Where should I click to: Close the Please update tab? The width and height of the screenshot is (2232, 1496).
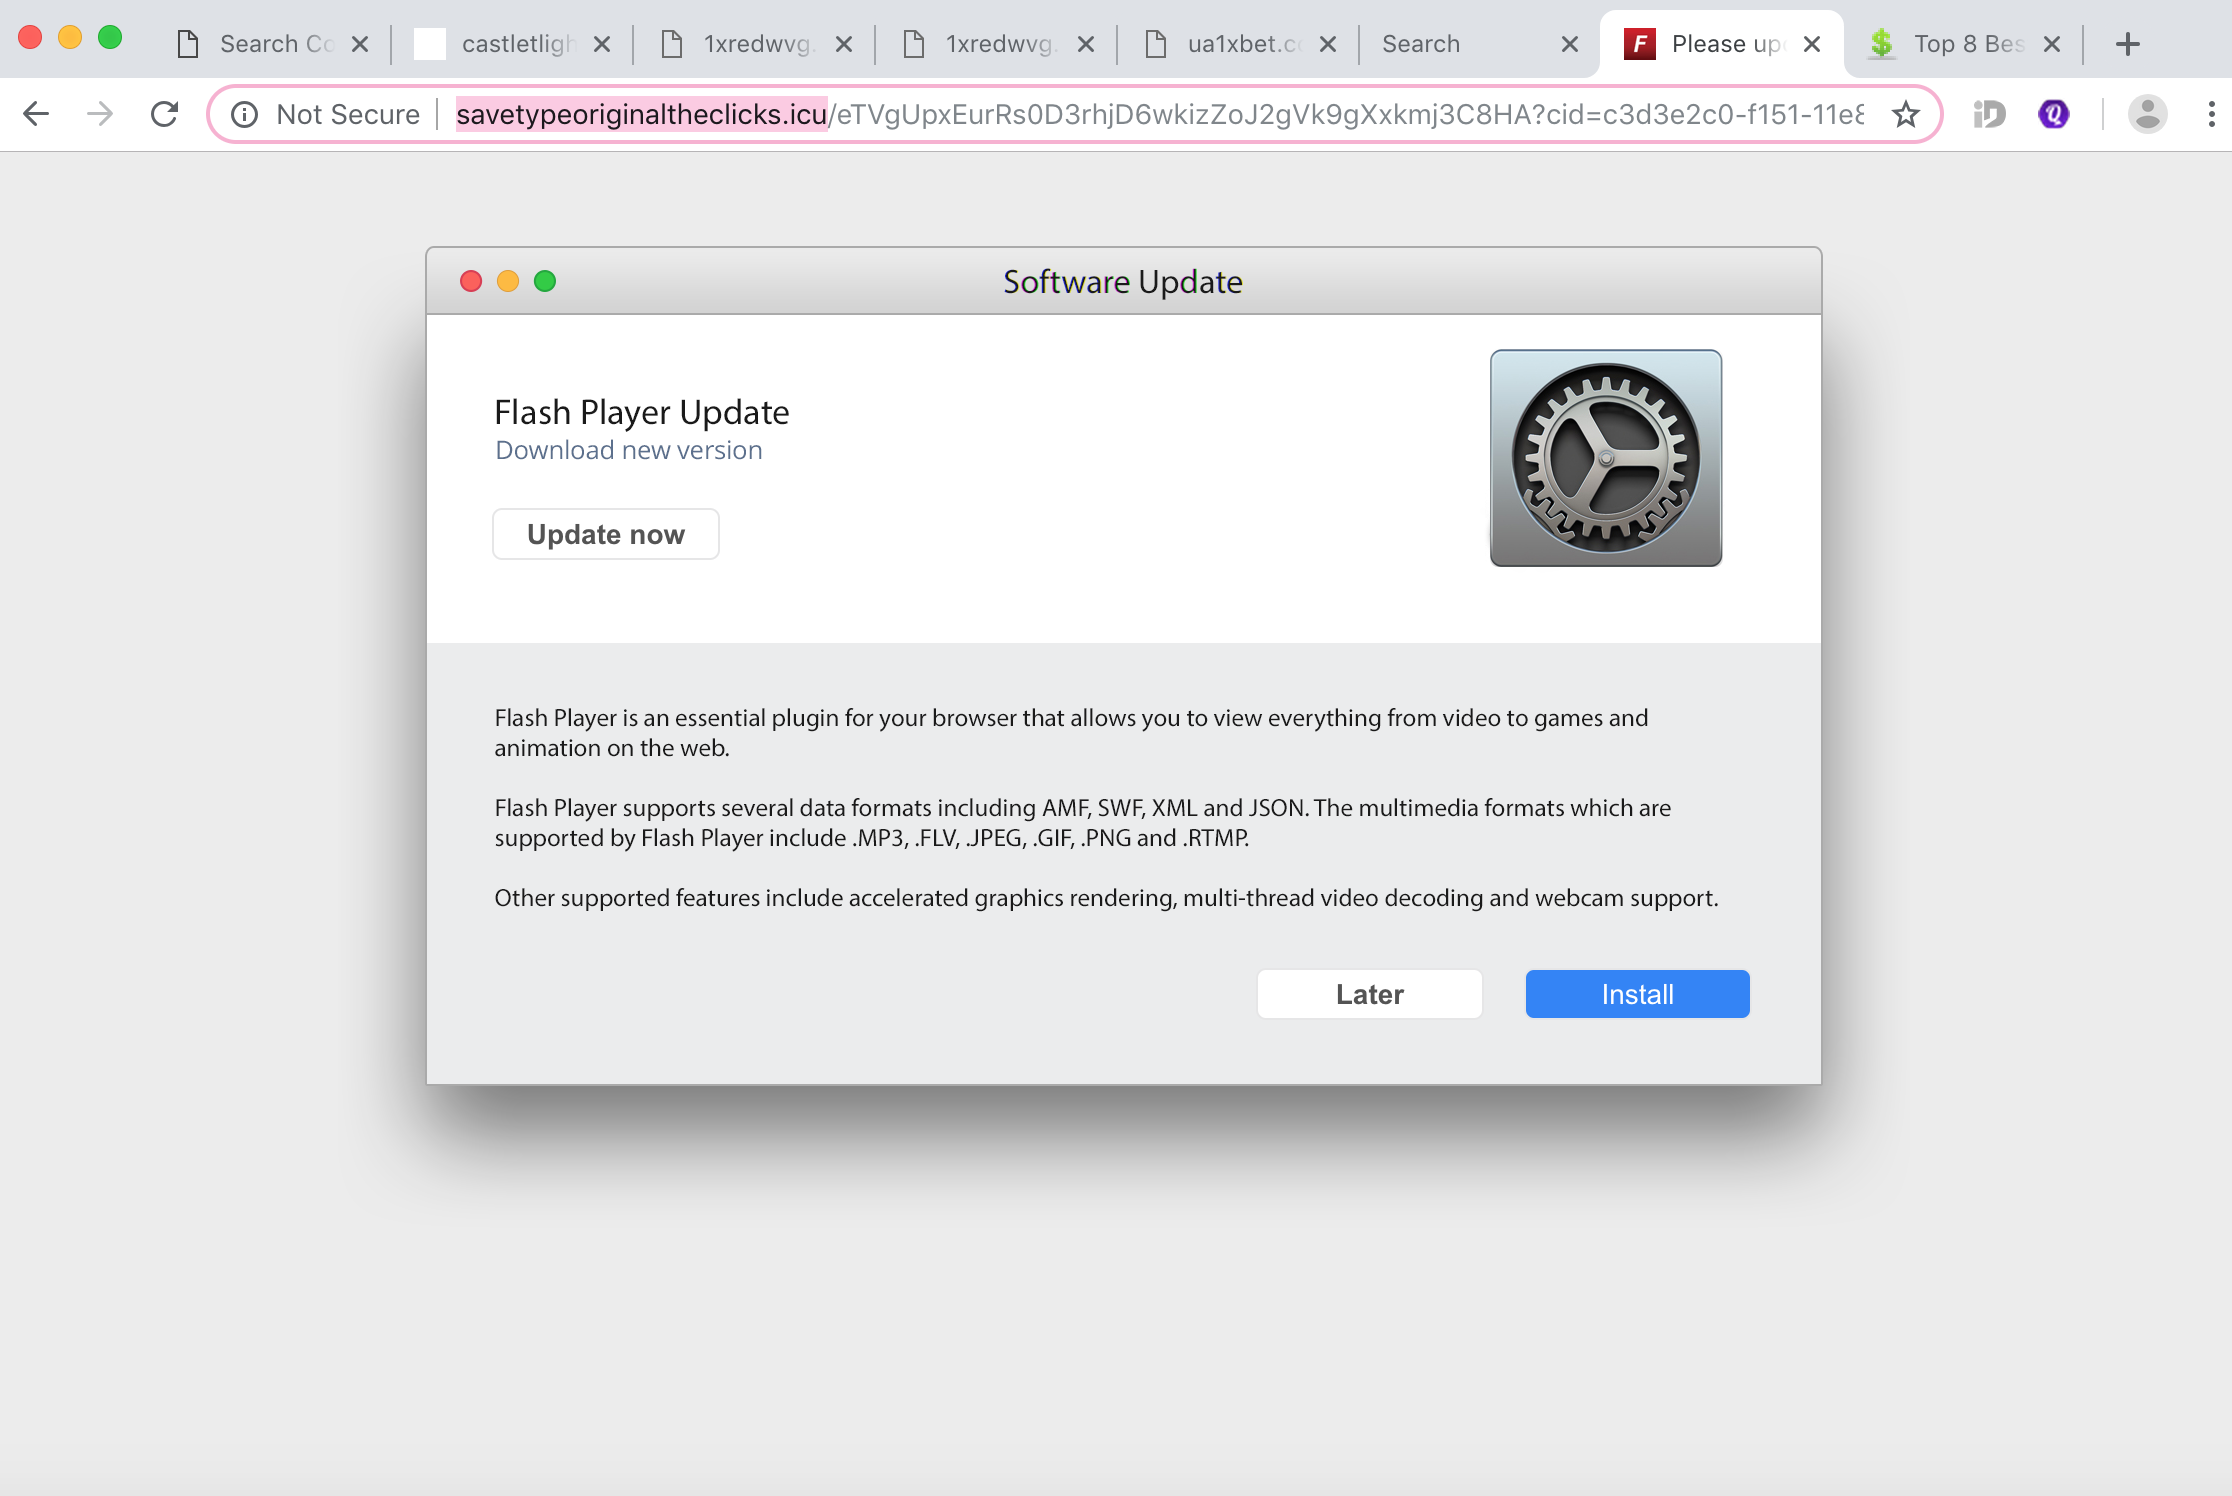tap(1811, 44)
